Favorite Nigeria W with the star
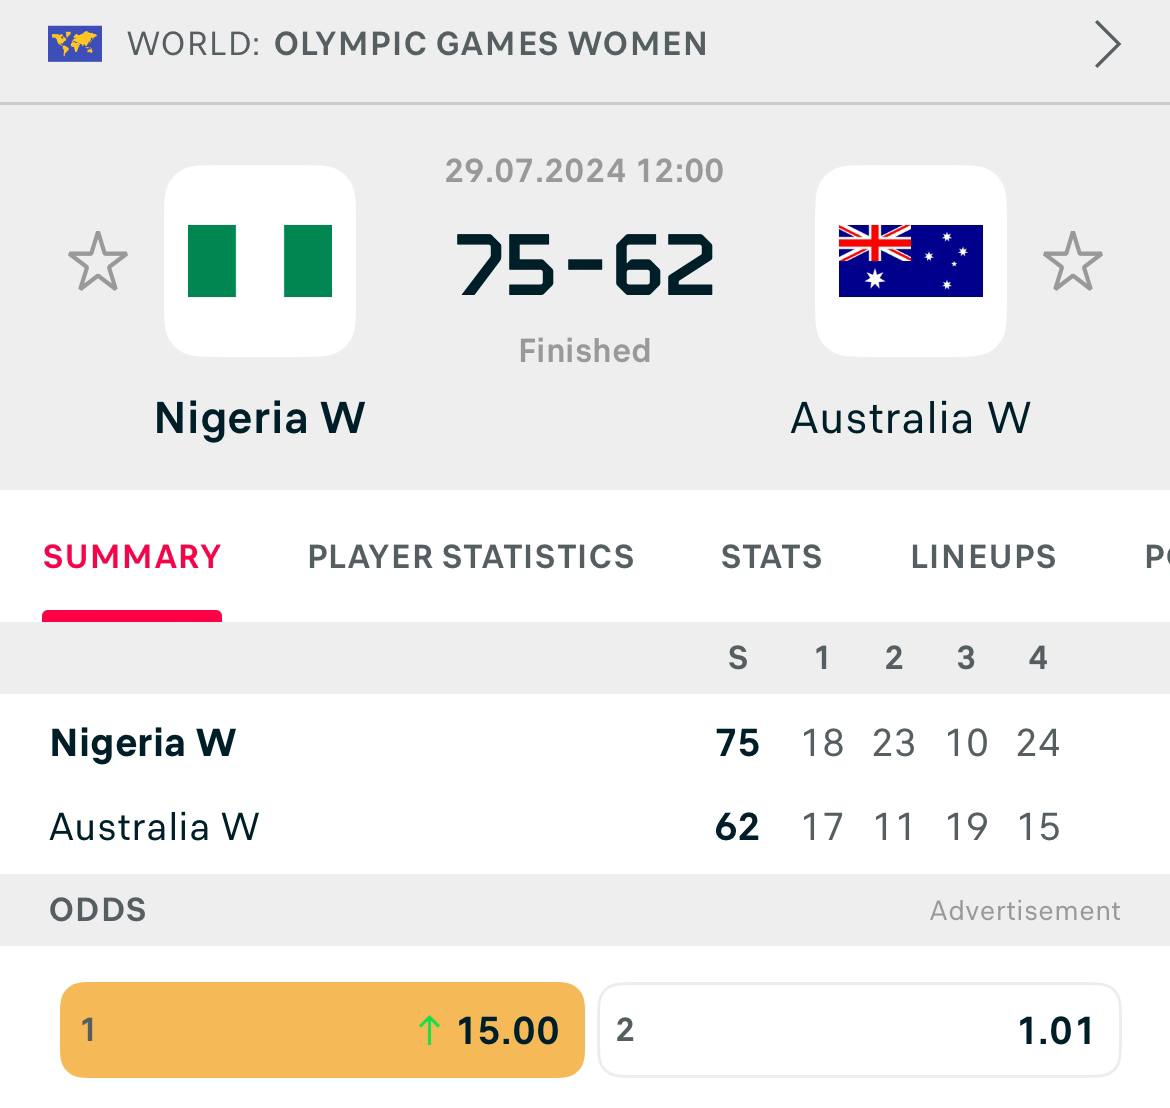The image size is (1170, 1108). click(x=98, y=262)
